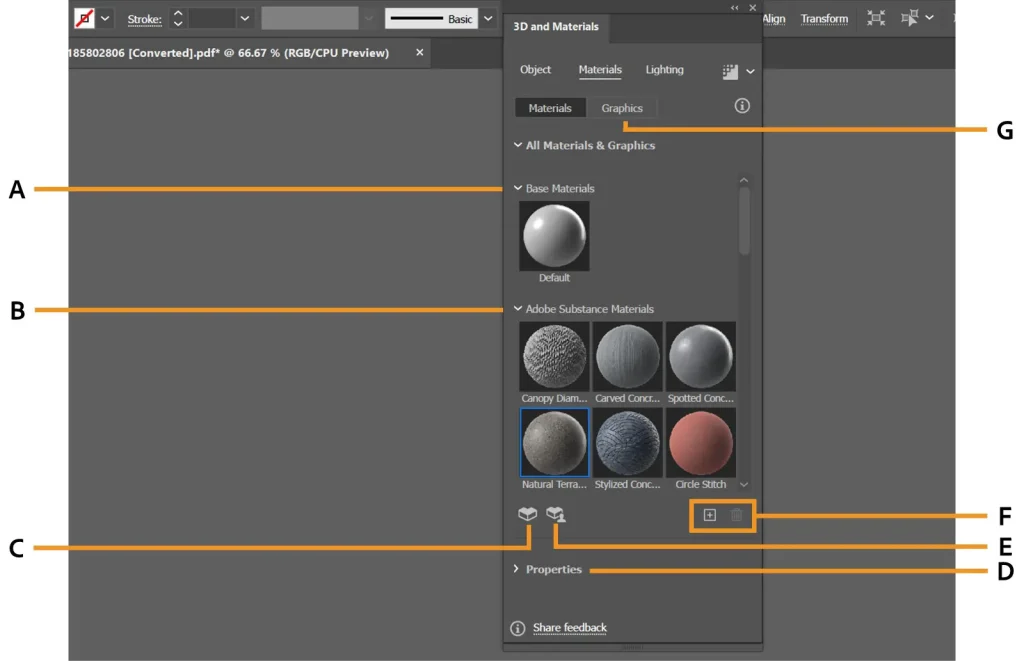Select the Circle Stitch material thumbnail

point(701,442)
